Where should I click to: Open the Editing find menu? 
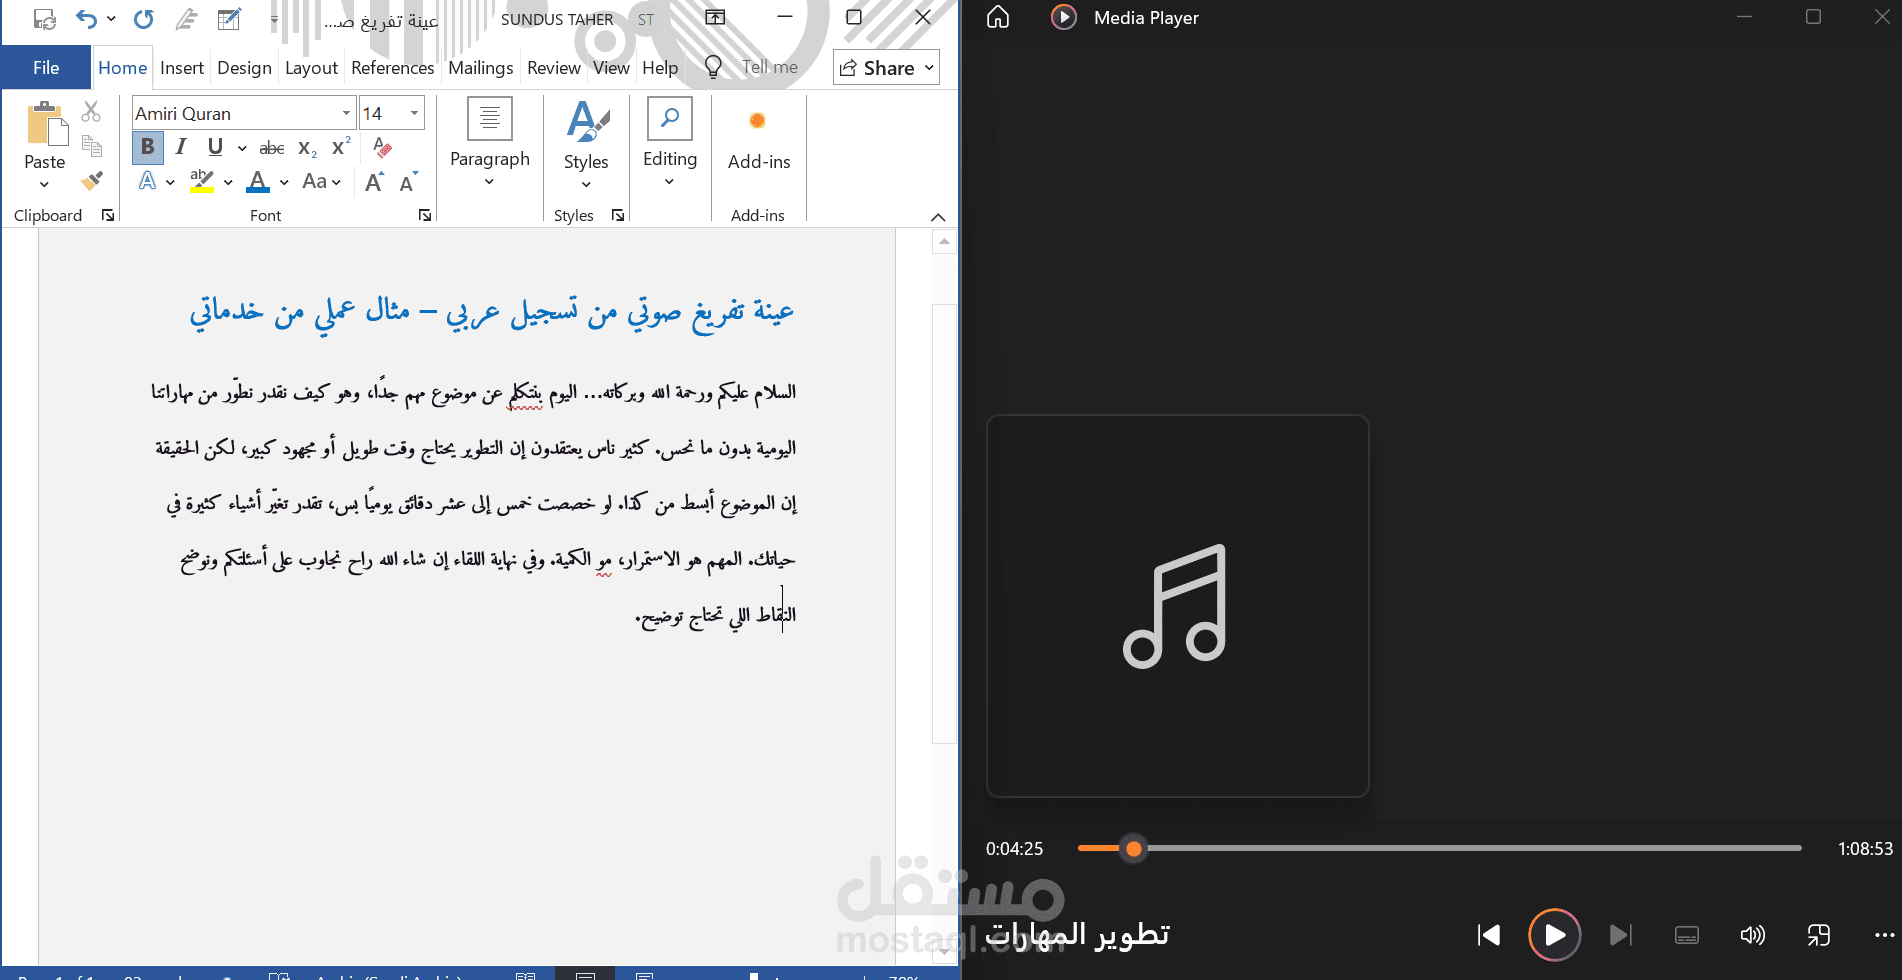click(670, 142)
